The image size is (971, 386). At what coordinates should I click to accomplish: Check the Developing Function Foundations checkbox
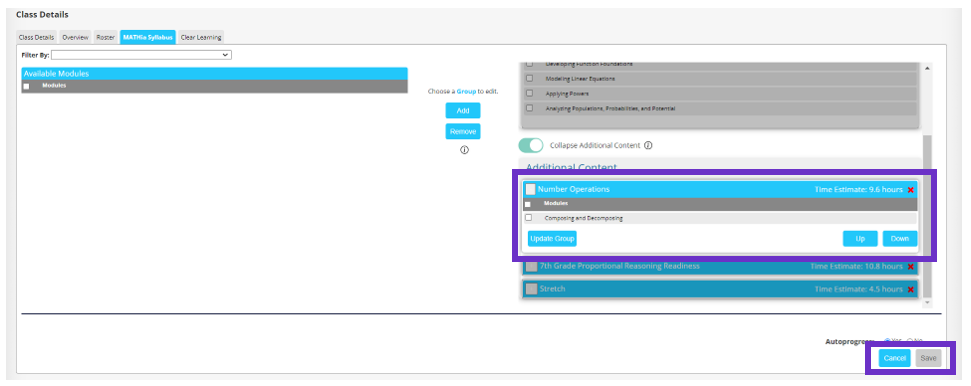(529, 64)
